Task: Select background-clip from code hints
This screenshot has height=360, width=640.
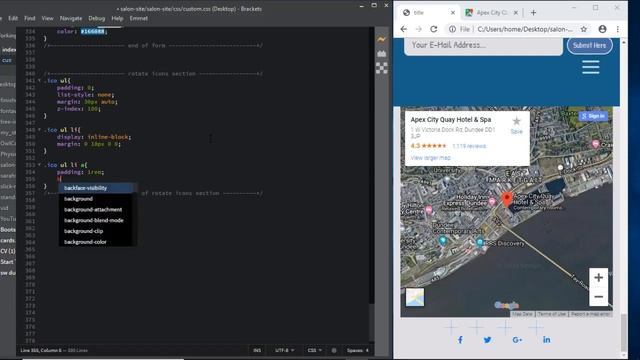Action: [96, 231]
